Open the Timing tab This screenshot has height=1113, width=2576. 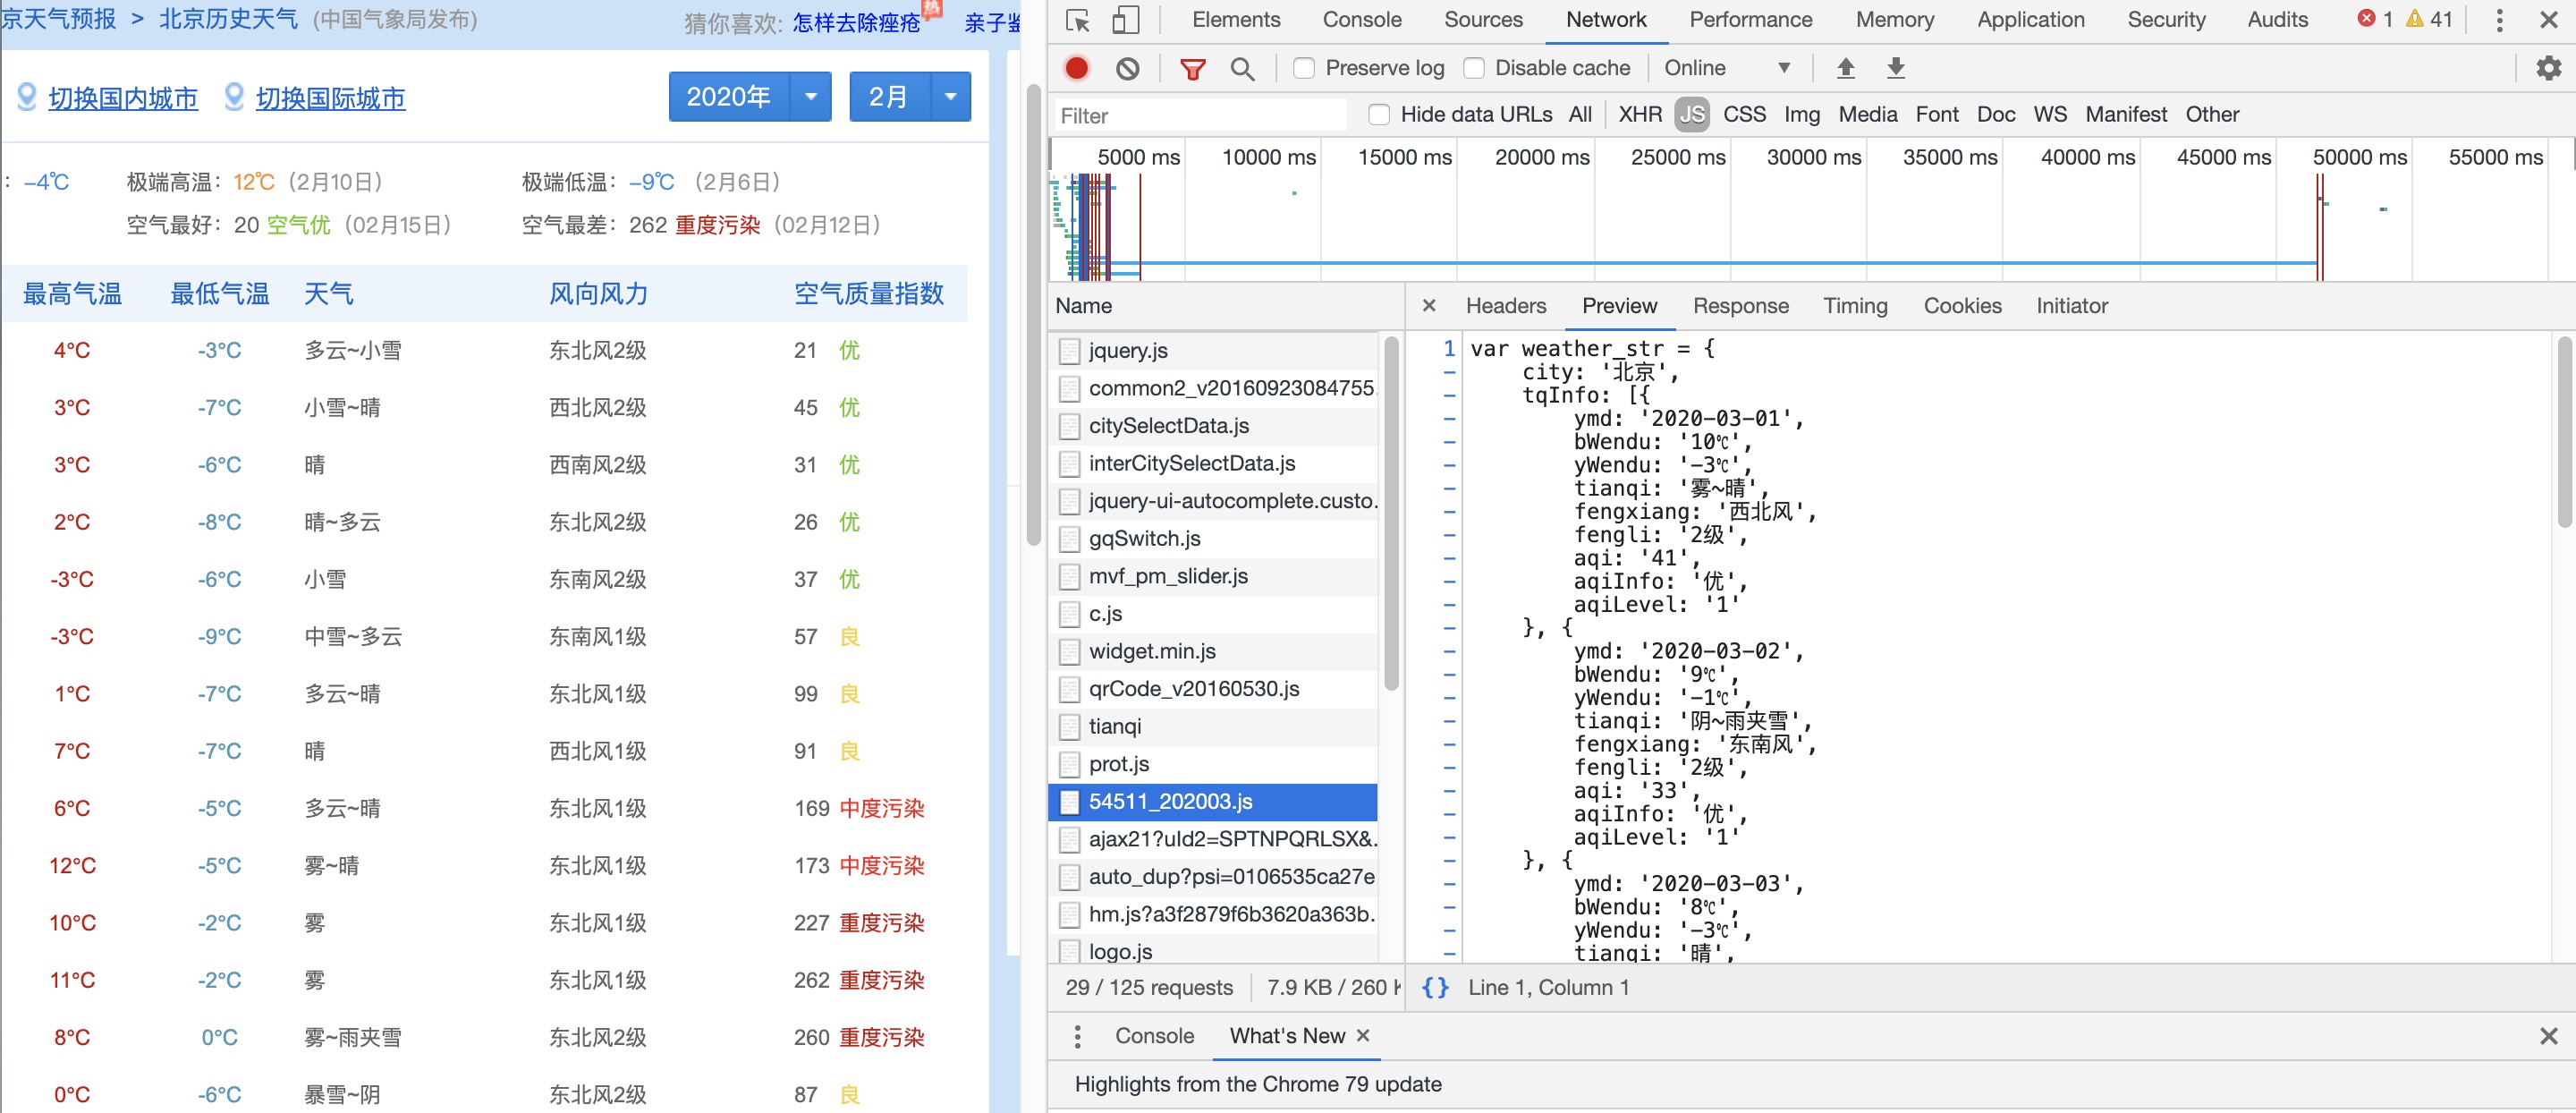pyautogui.click(x=1855, y=305)
